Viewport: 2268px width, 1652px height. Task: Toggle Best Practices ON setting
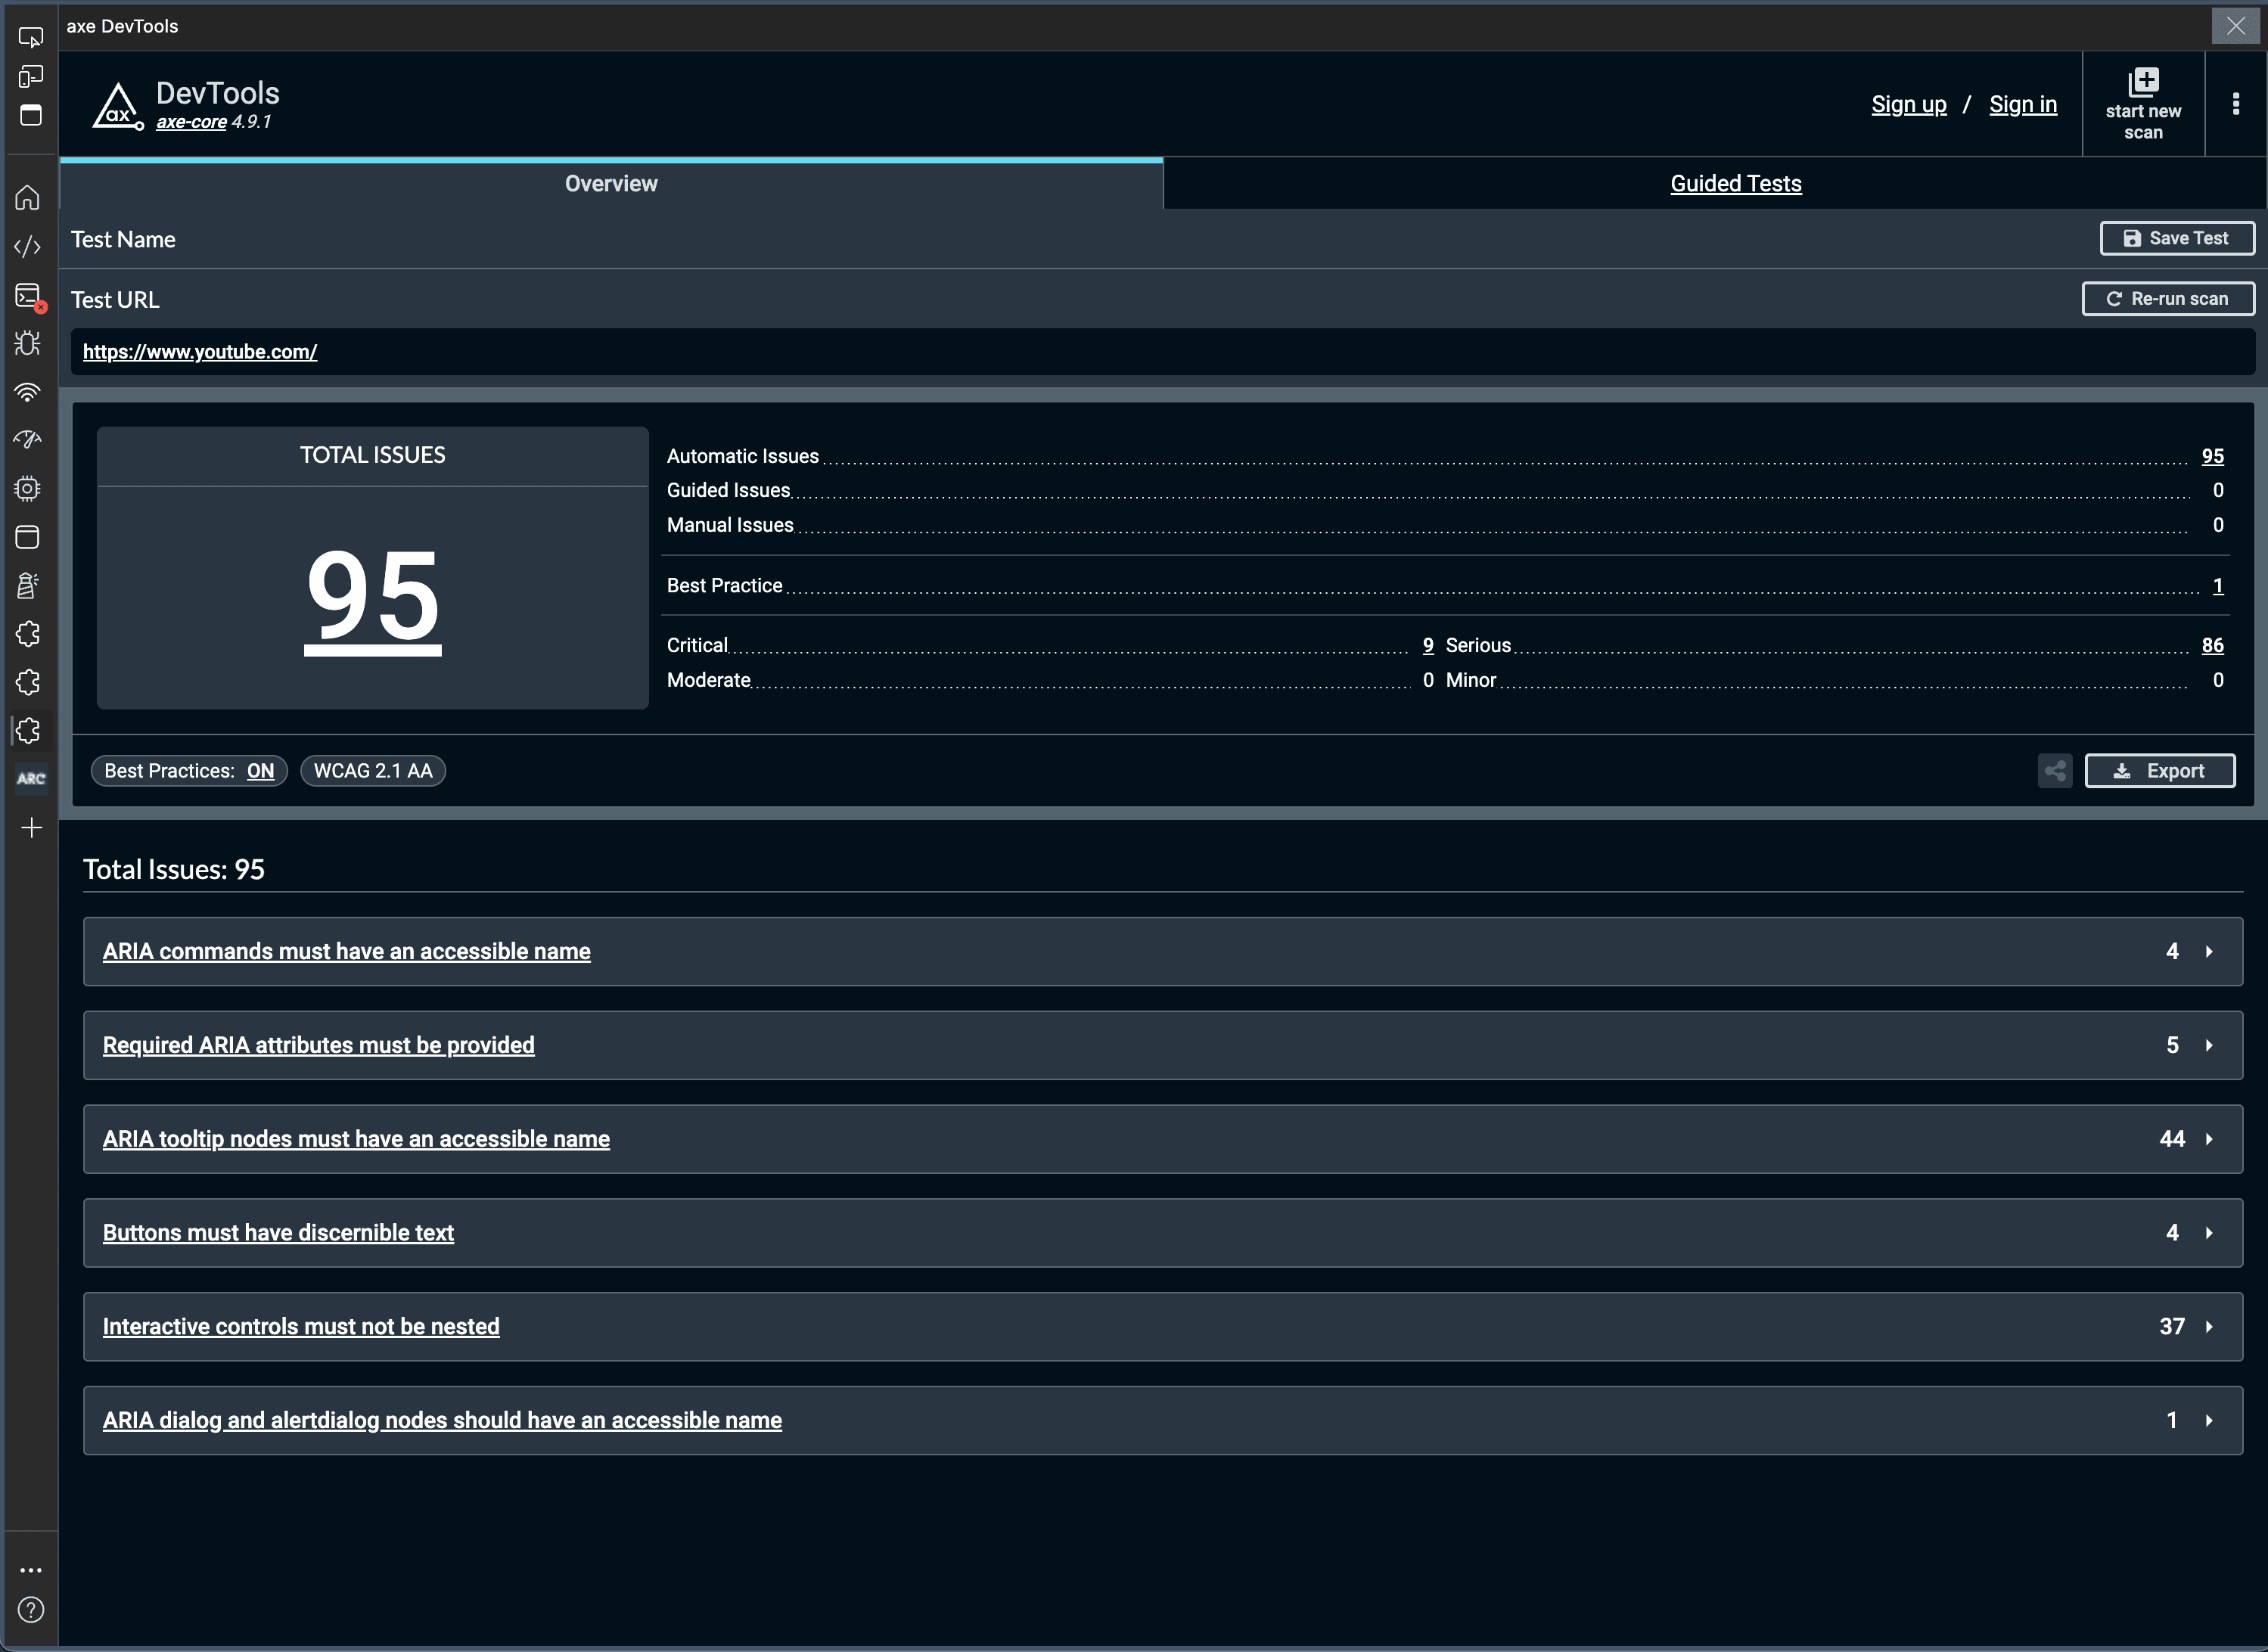189,771
